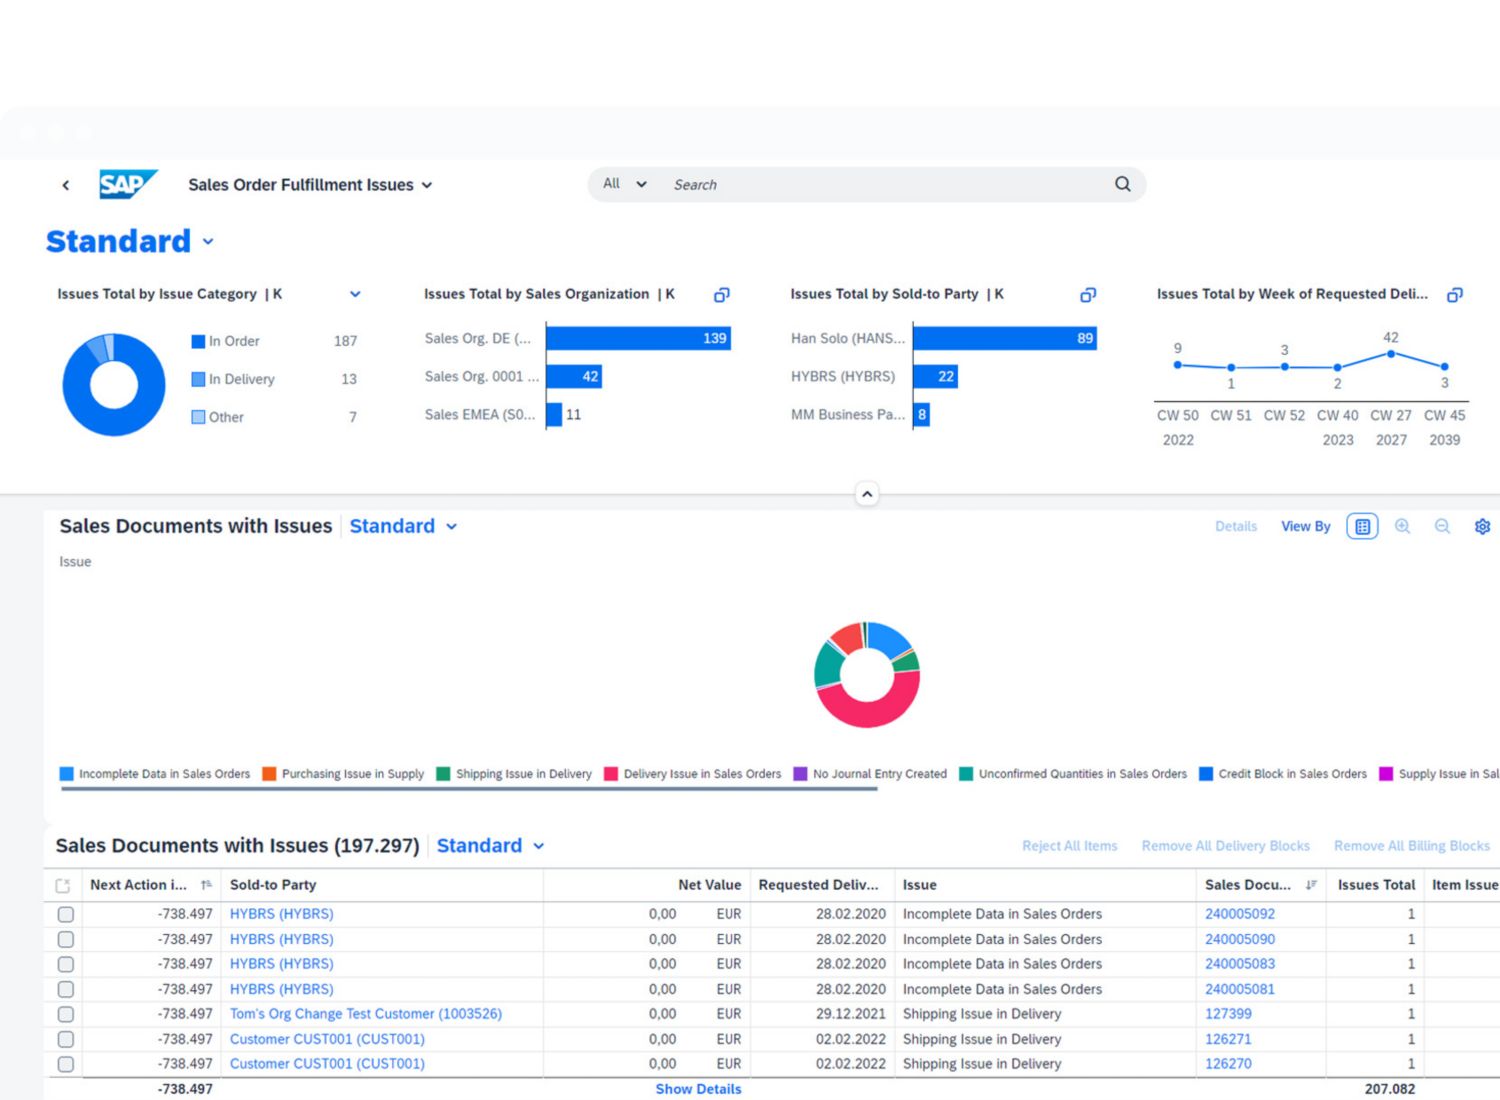Open Sales Organization chart in expanded view
Image resolution: width=1500 pixels, height=1100 pixels.
tap(721, 295)
